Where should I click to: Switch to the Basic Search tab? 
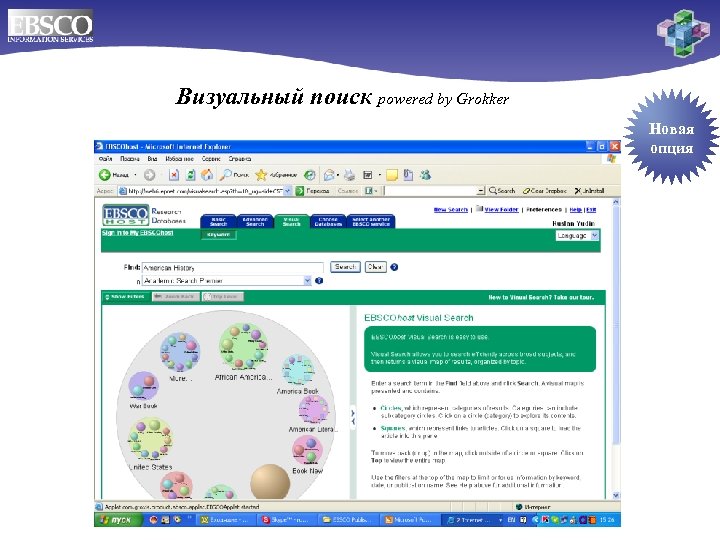[x=219, y=221]
